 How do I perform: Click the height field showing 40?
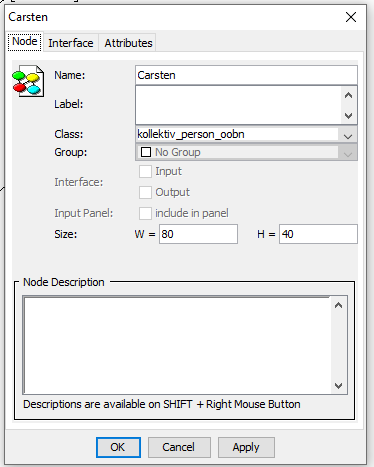point(318,234)
